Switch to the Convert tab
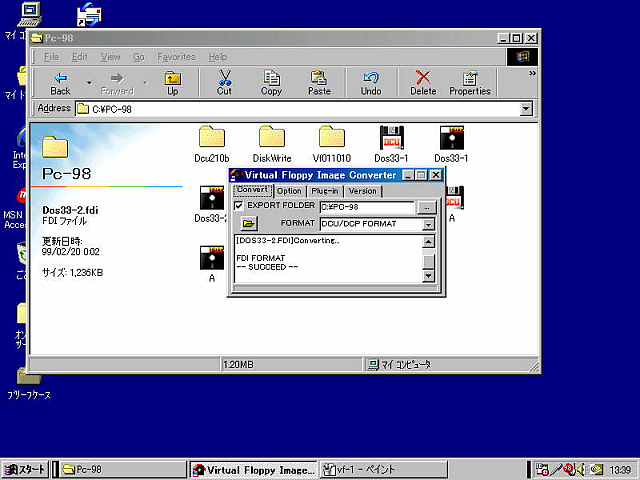 coord(252,190)
